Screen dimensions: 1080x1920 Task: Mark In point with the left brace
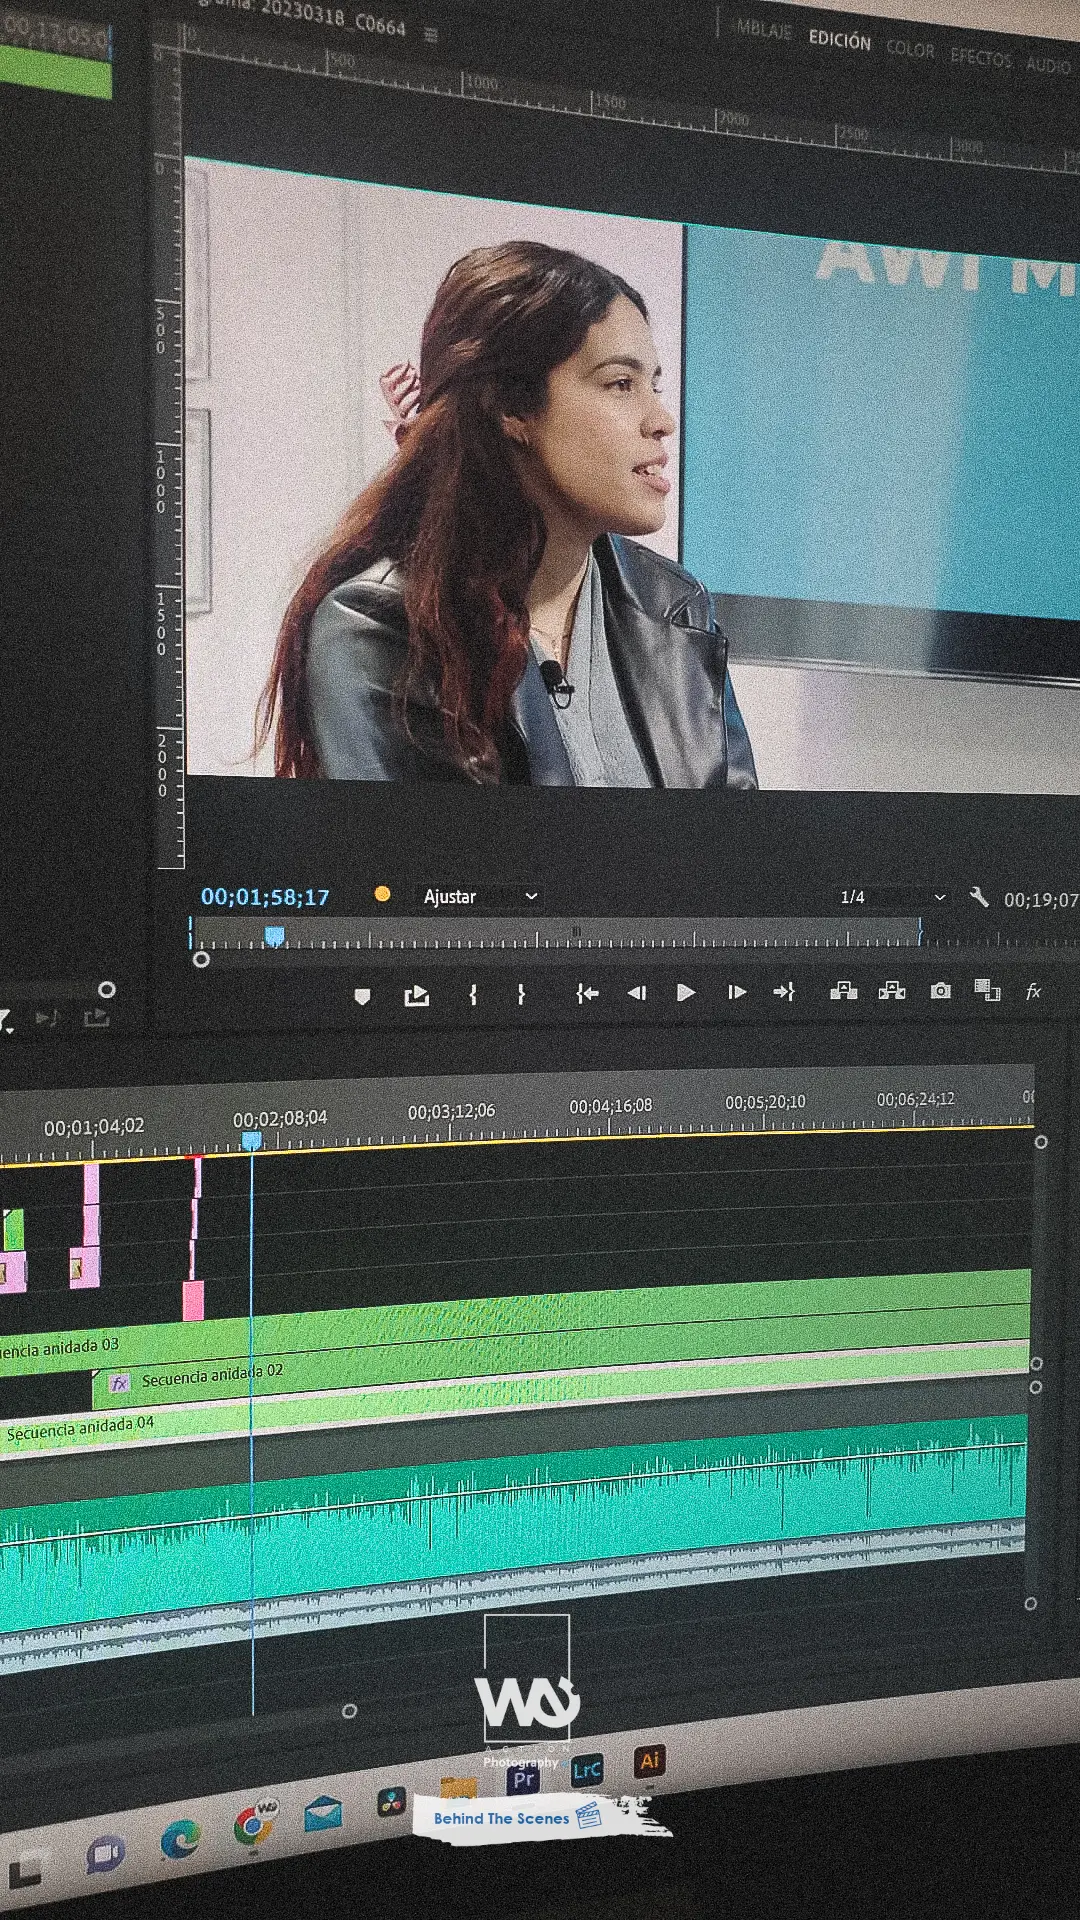point(473,994)
